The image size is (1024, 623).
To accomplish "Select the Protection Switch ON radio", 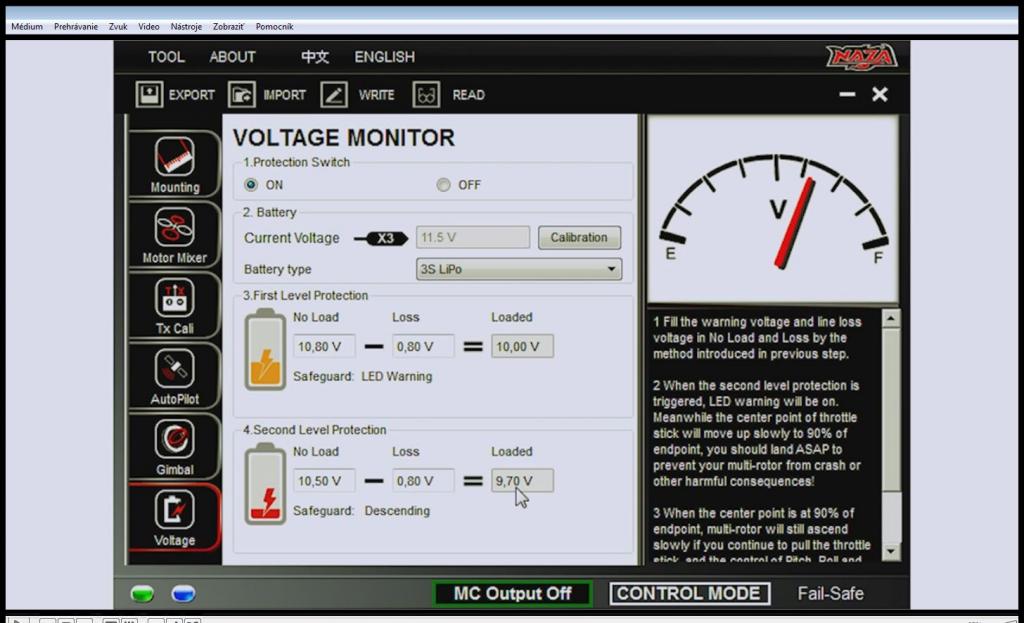I will tap(251, 185).
